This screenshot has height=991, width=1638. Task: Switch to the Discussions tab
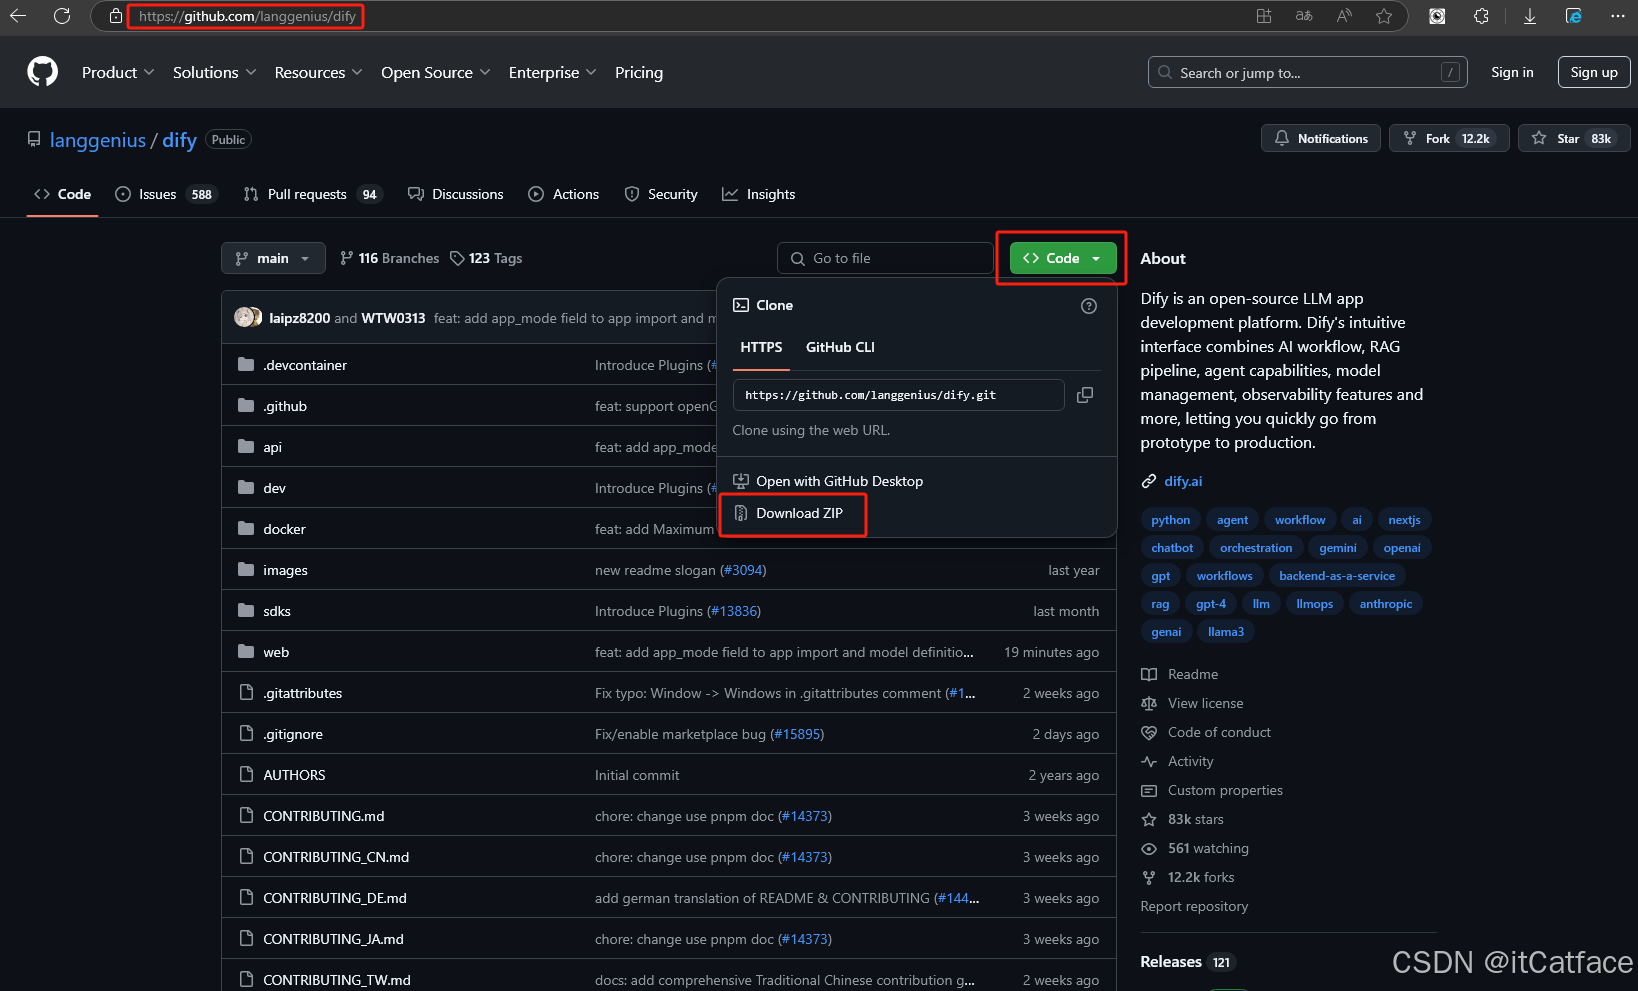coord(456,194)
